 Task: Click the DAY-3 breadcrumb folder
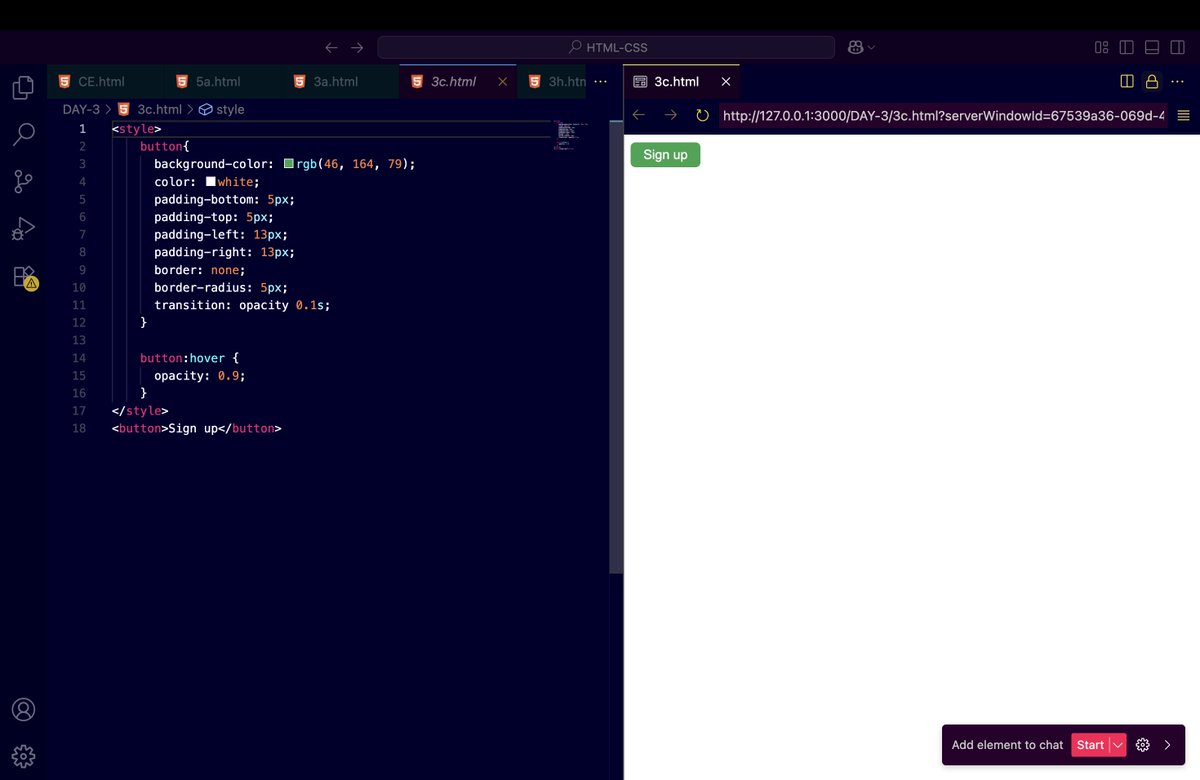click(x=81, y=109)
